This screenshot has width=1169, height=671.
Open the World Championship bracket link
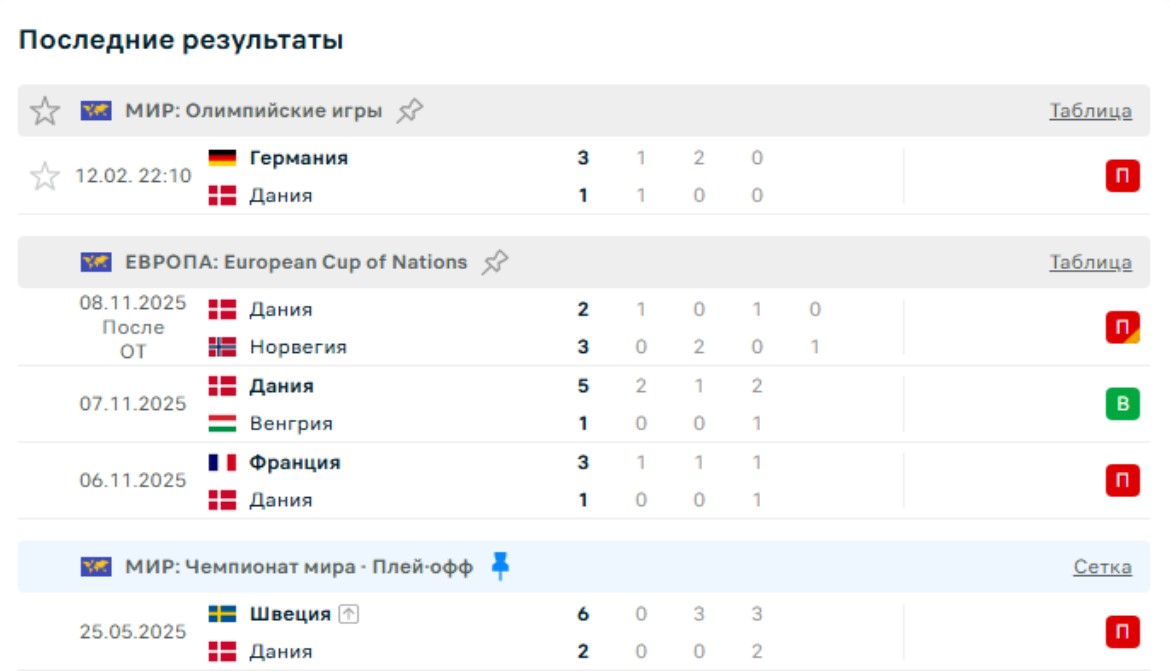click(1102, 567)
